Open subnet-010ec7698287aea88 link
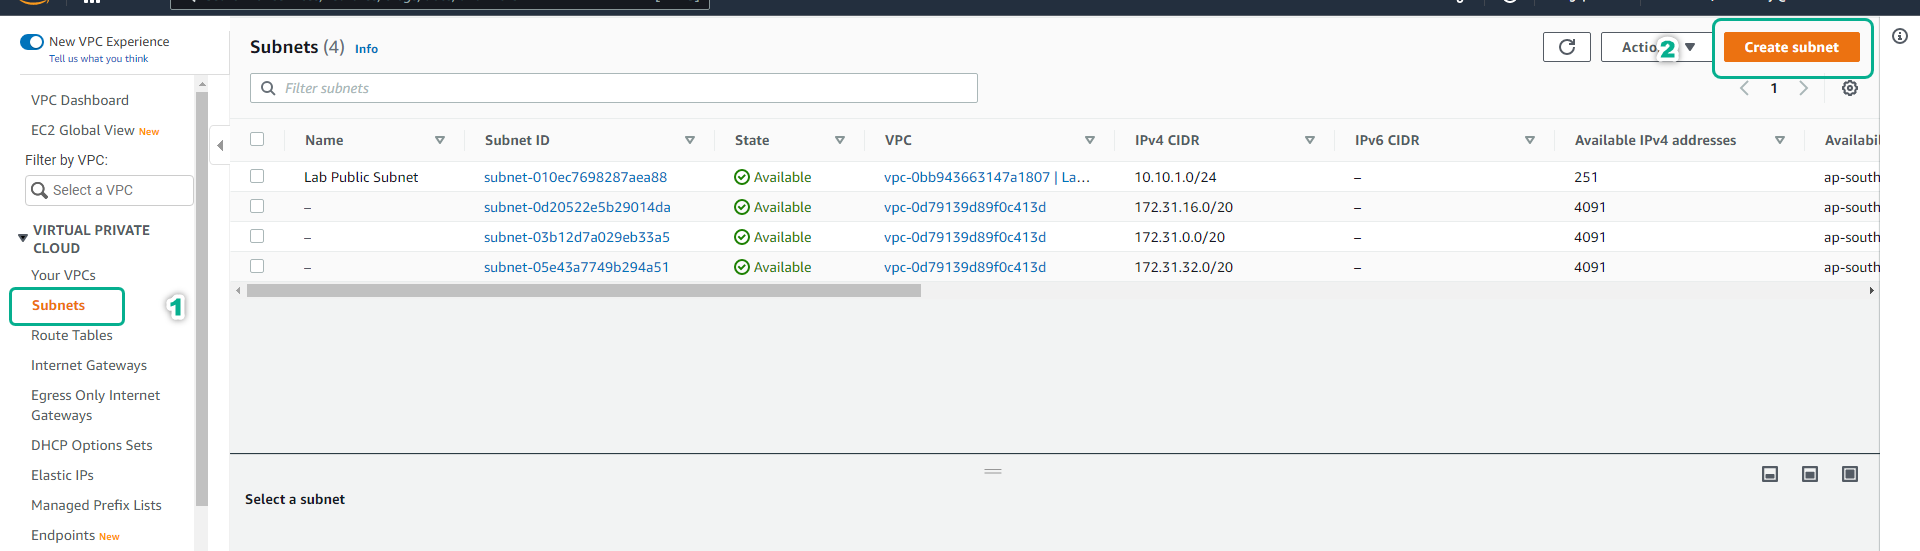Viewport: 1920px width, 551px height. pos(575,177)
